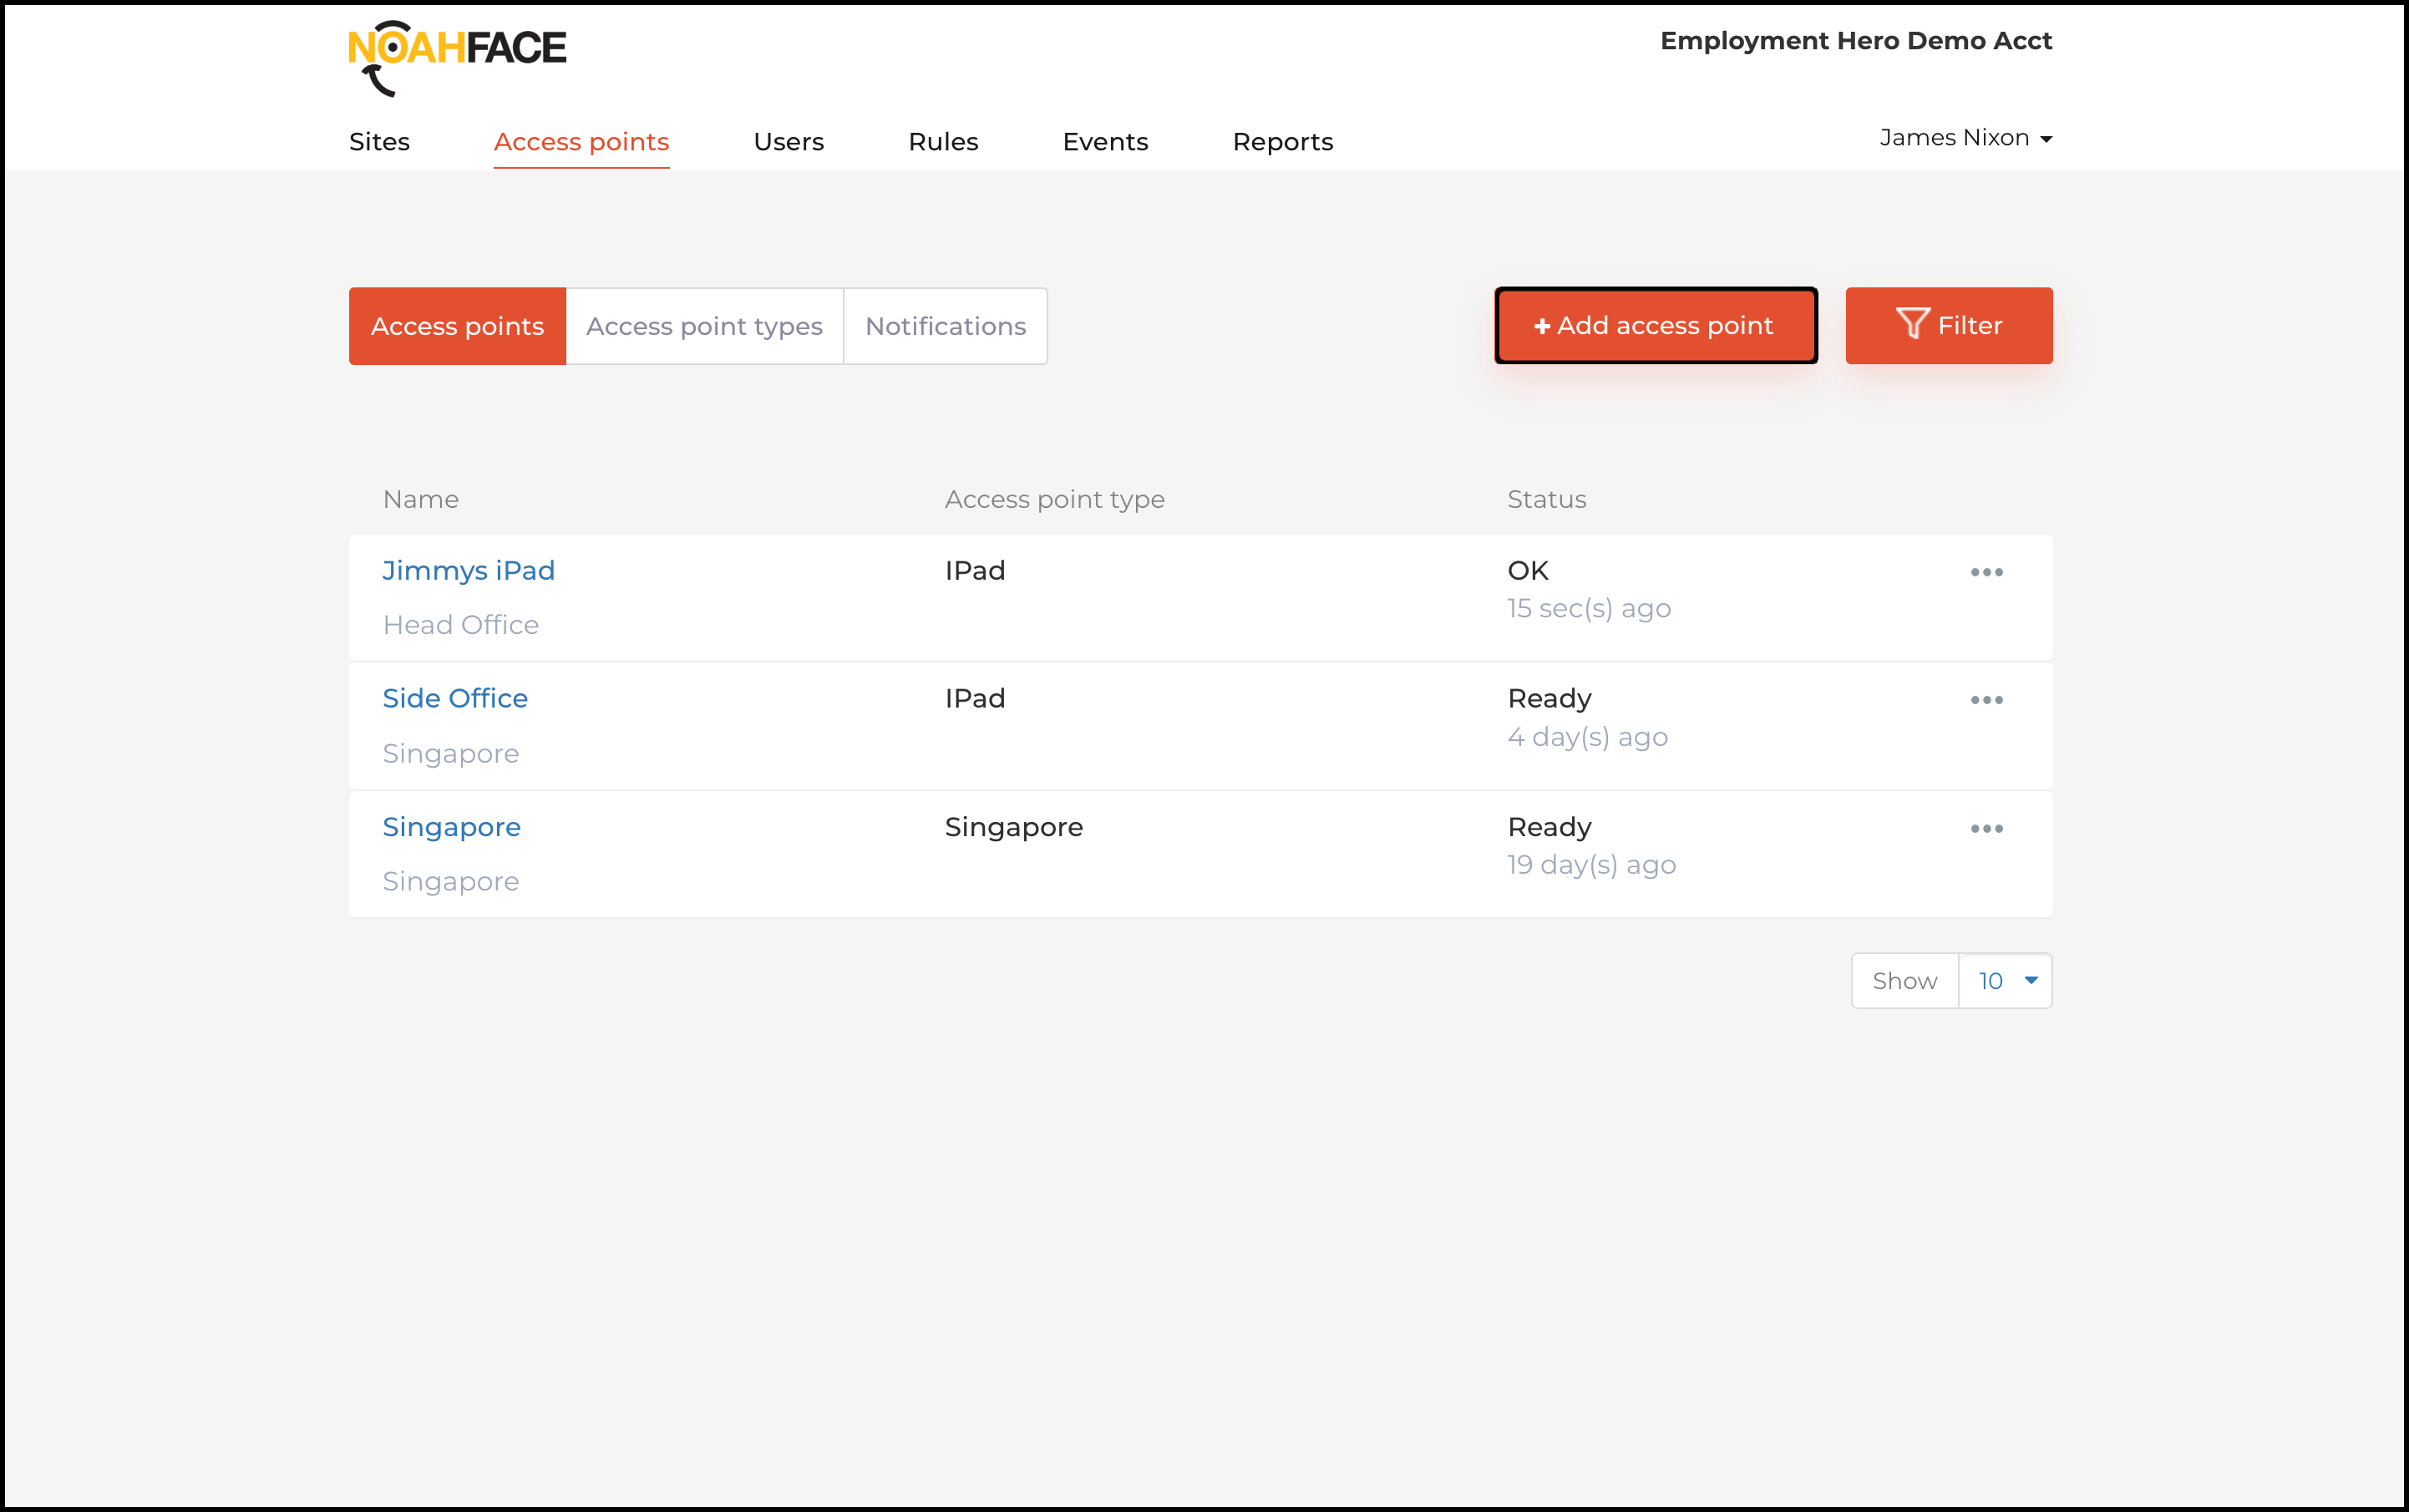Go to the Reports section
2409x1512 pixels.
click(1282, 142)
